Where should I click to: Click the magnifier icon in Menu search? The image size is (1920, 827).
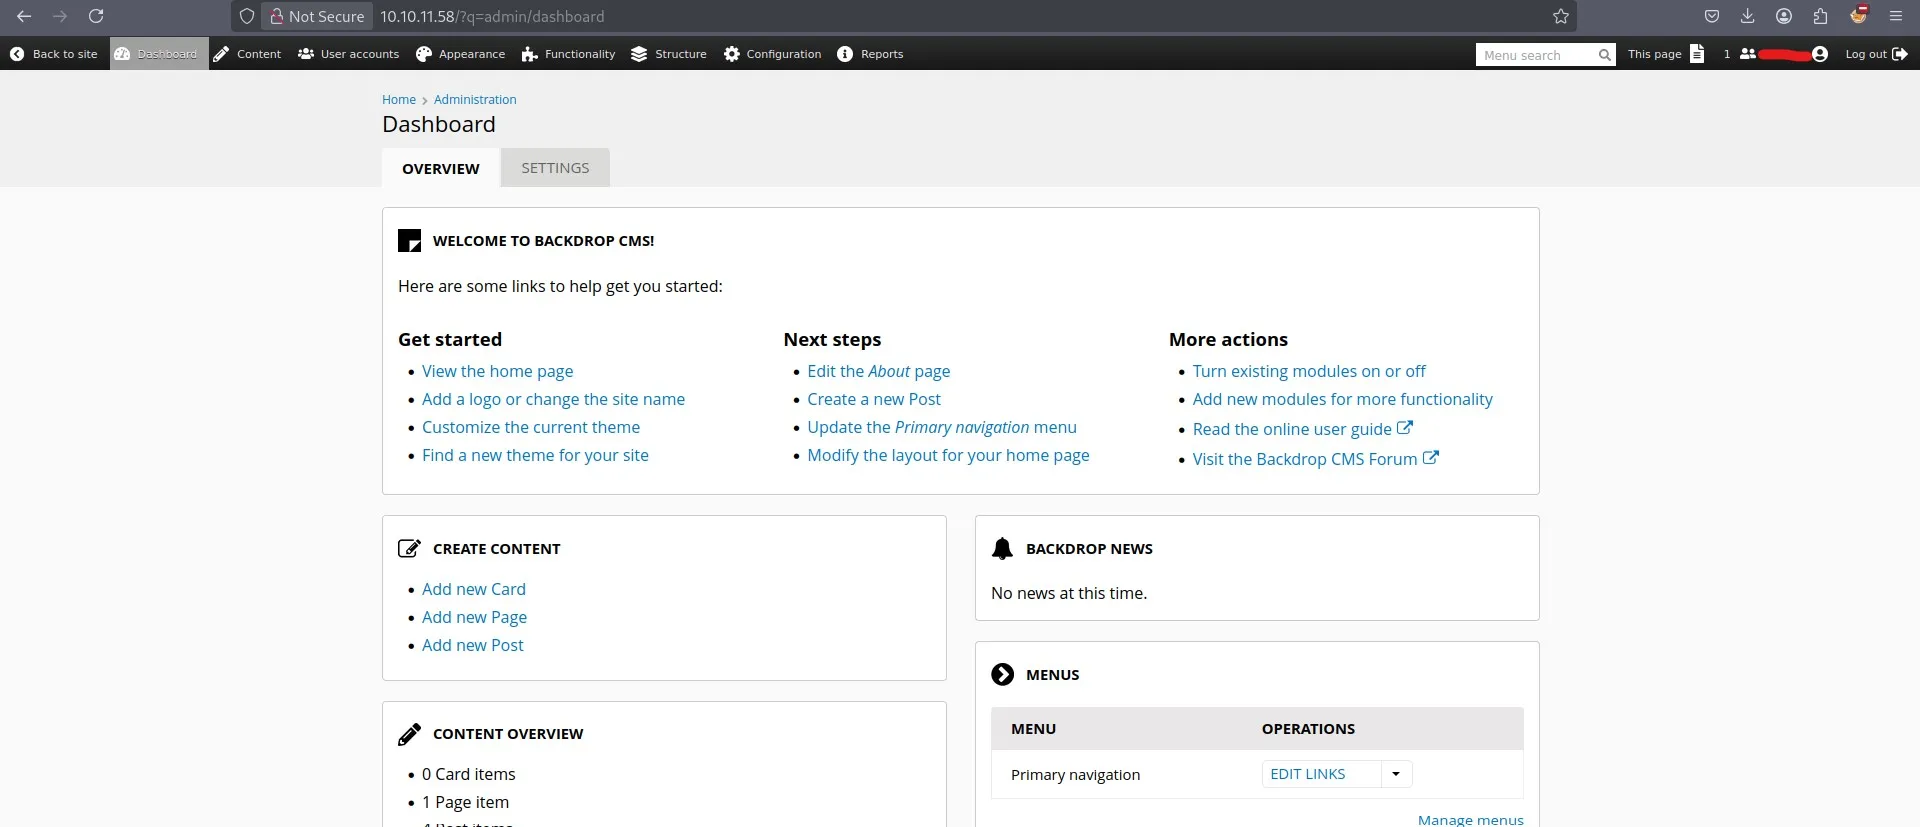(1604, 55)
